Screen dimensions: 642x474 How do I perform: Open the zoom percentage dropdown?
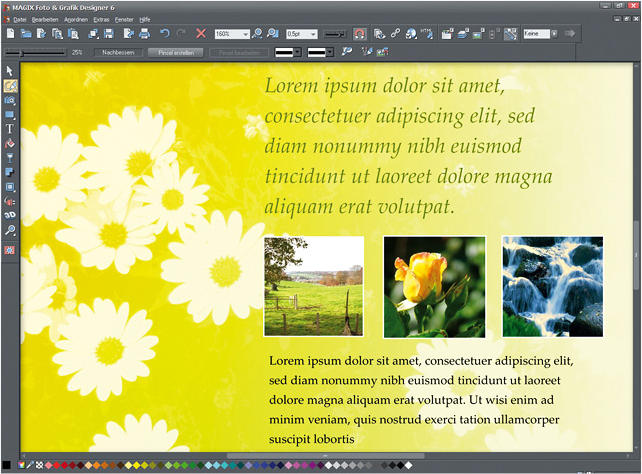(x=246, y=34)
